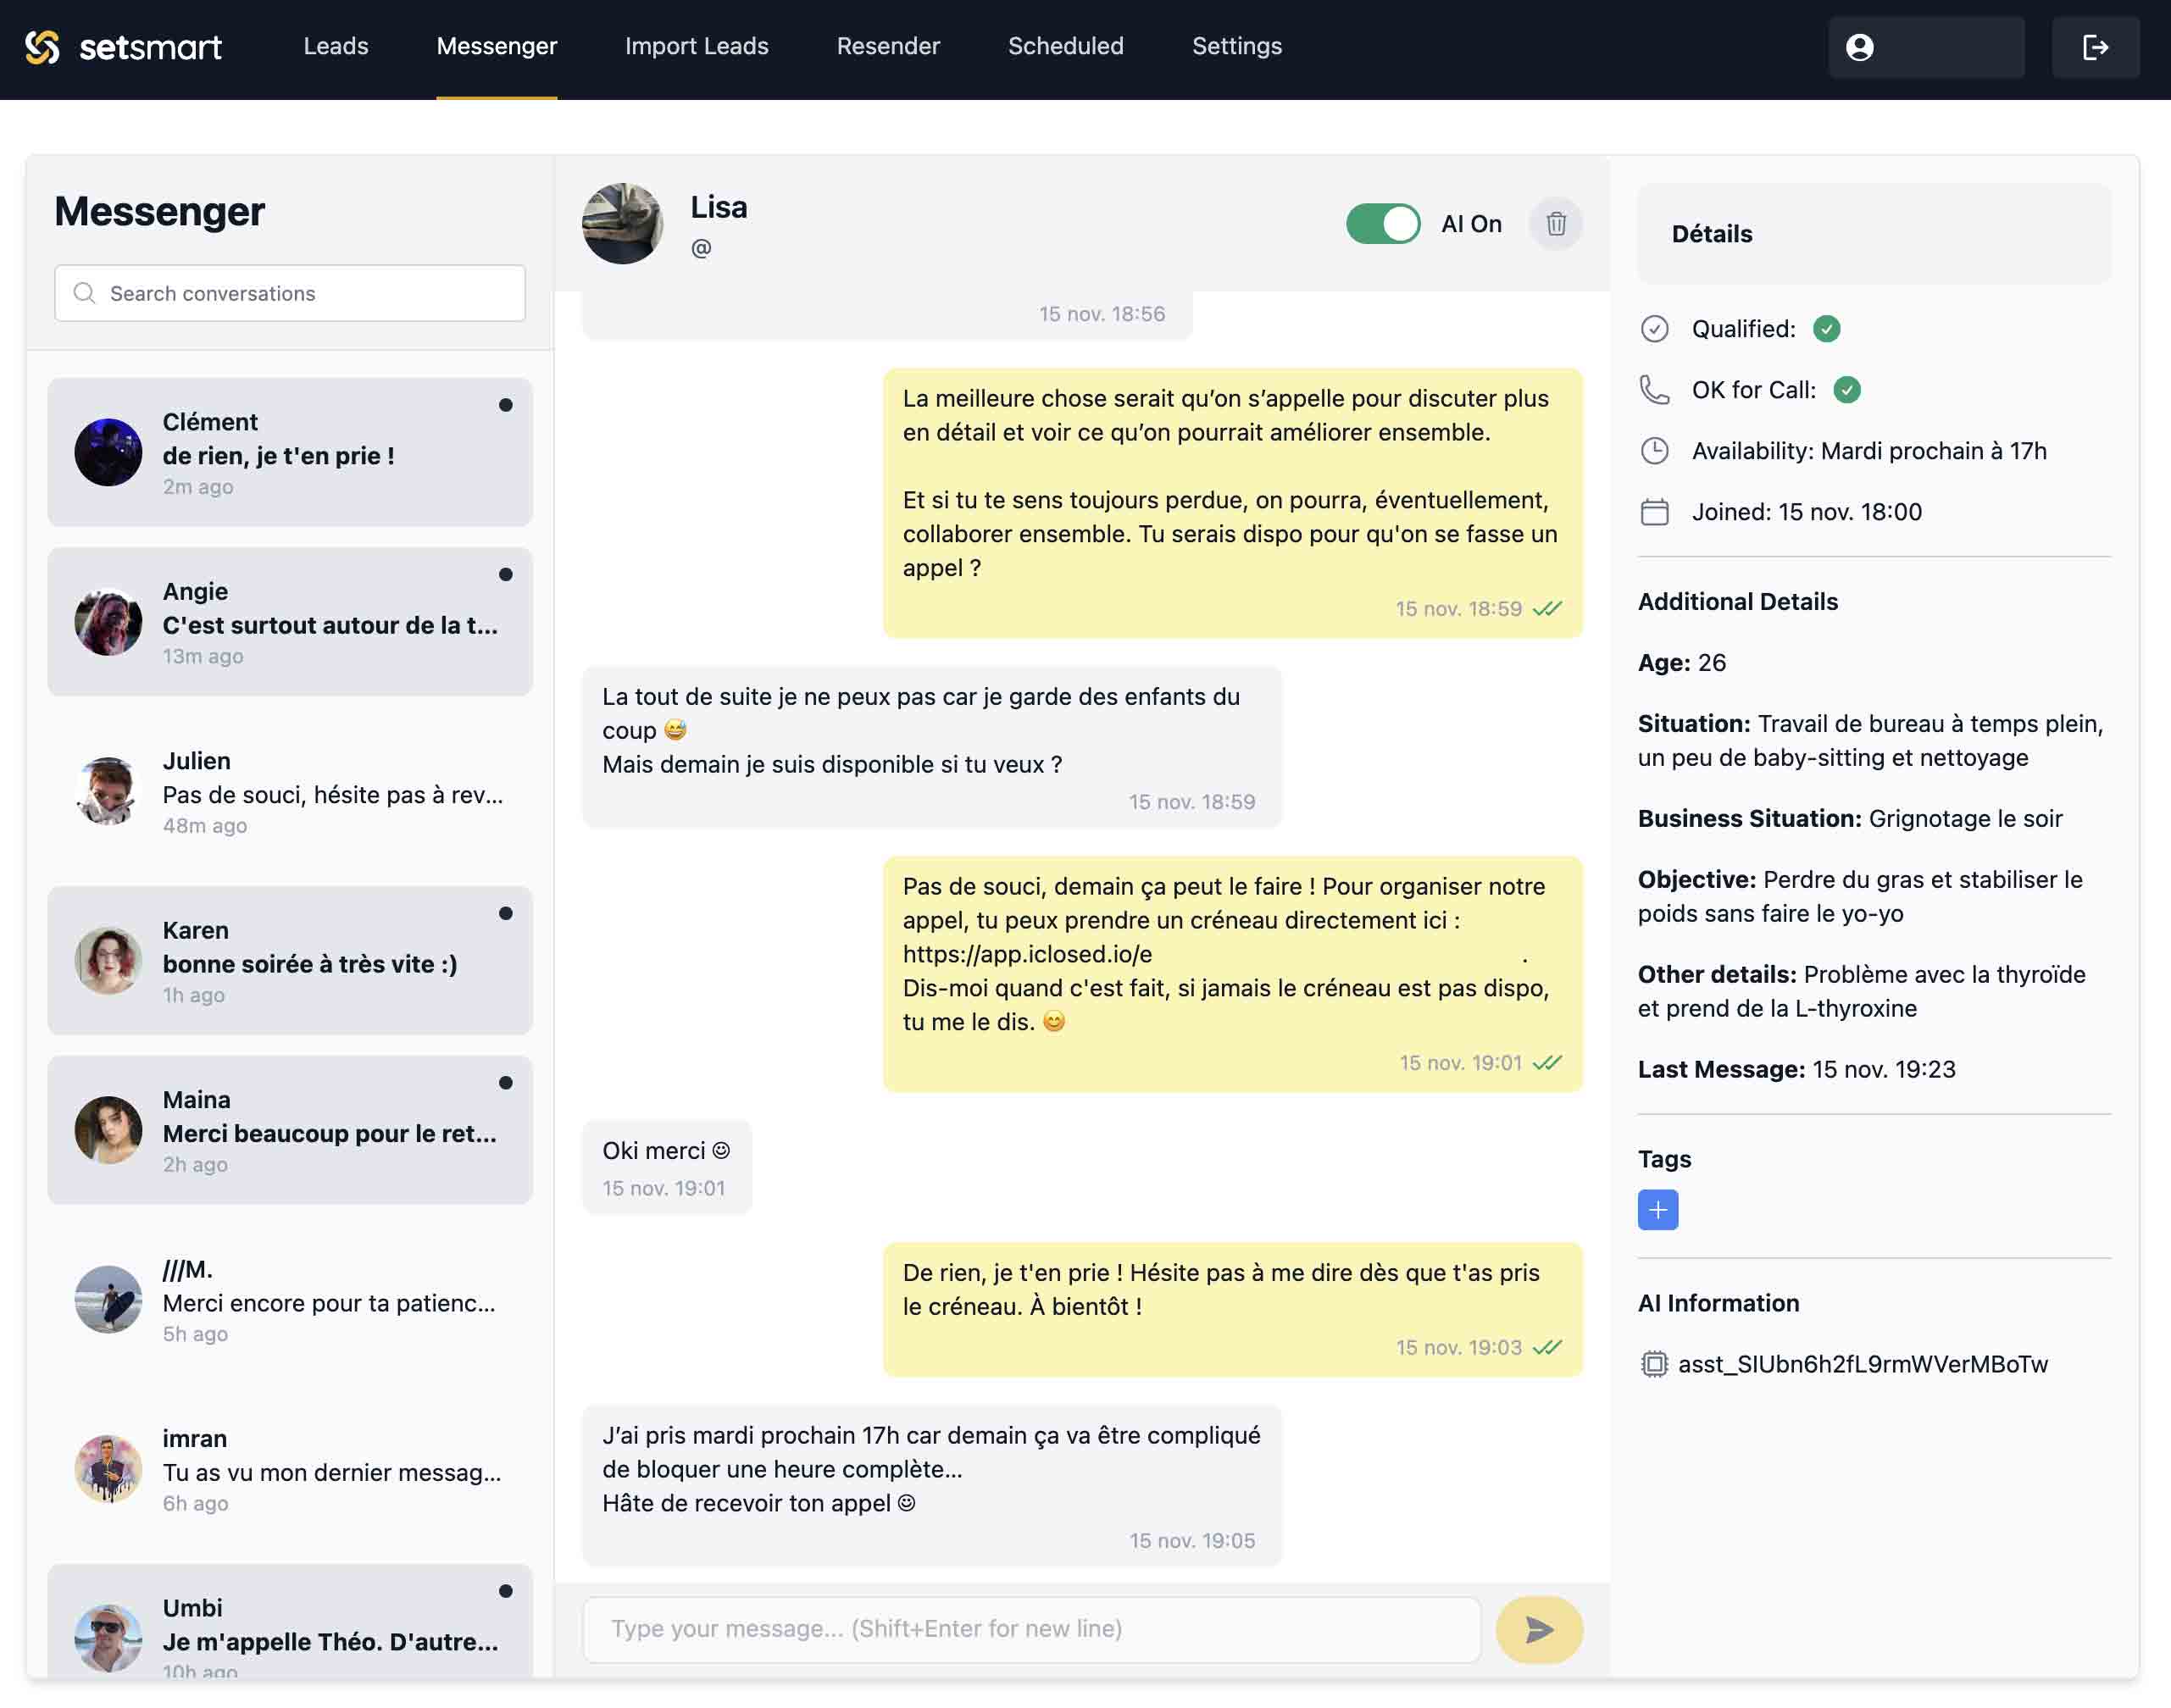The image size is (2171, 1708).
Task: Search conversations input field
Action: [289, 292]
